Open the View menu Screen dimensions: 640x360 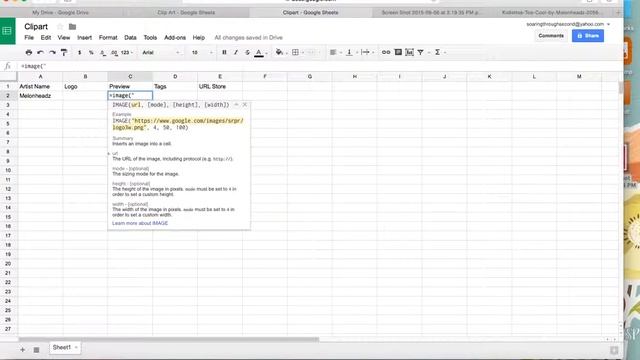pos(64,38)
